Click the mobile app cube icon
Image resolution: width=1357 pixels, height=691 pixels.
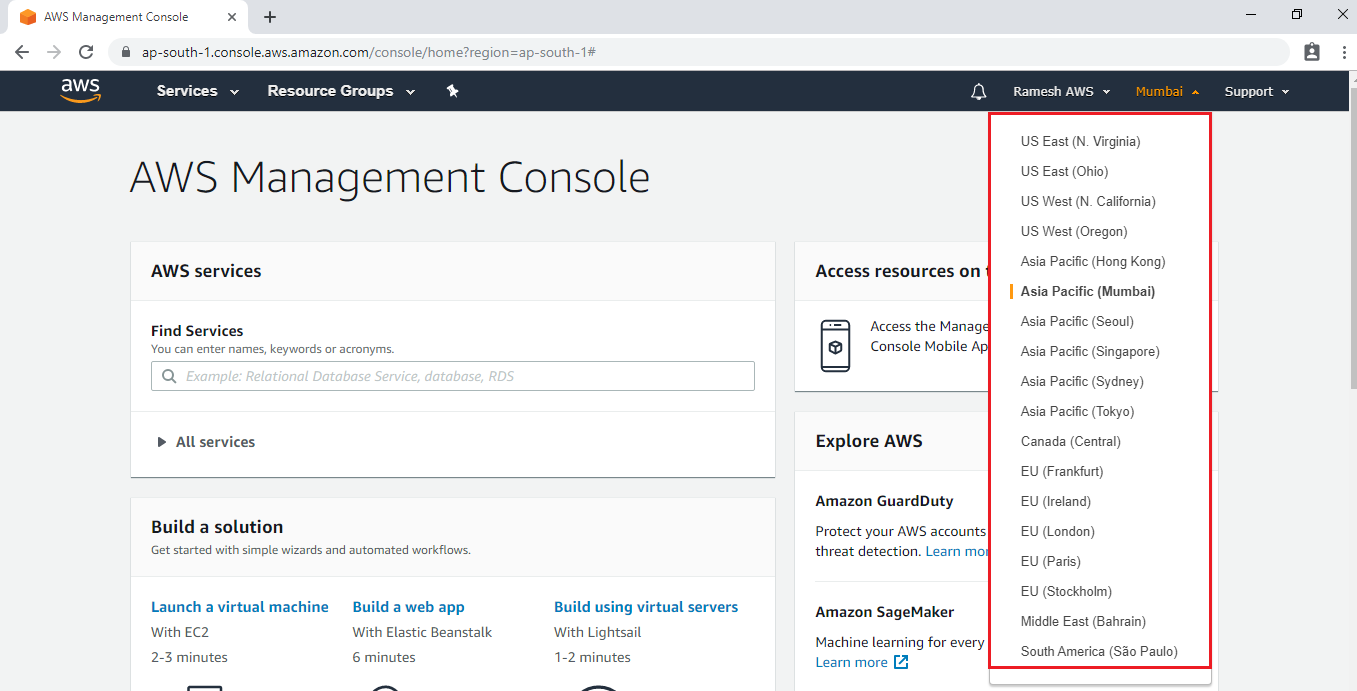point(835,346)
